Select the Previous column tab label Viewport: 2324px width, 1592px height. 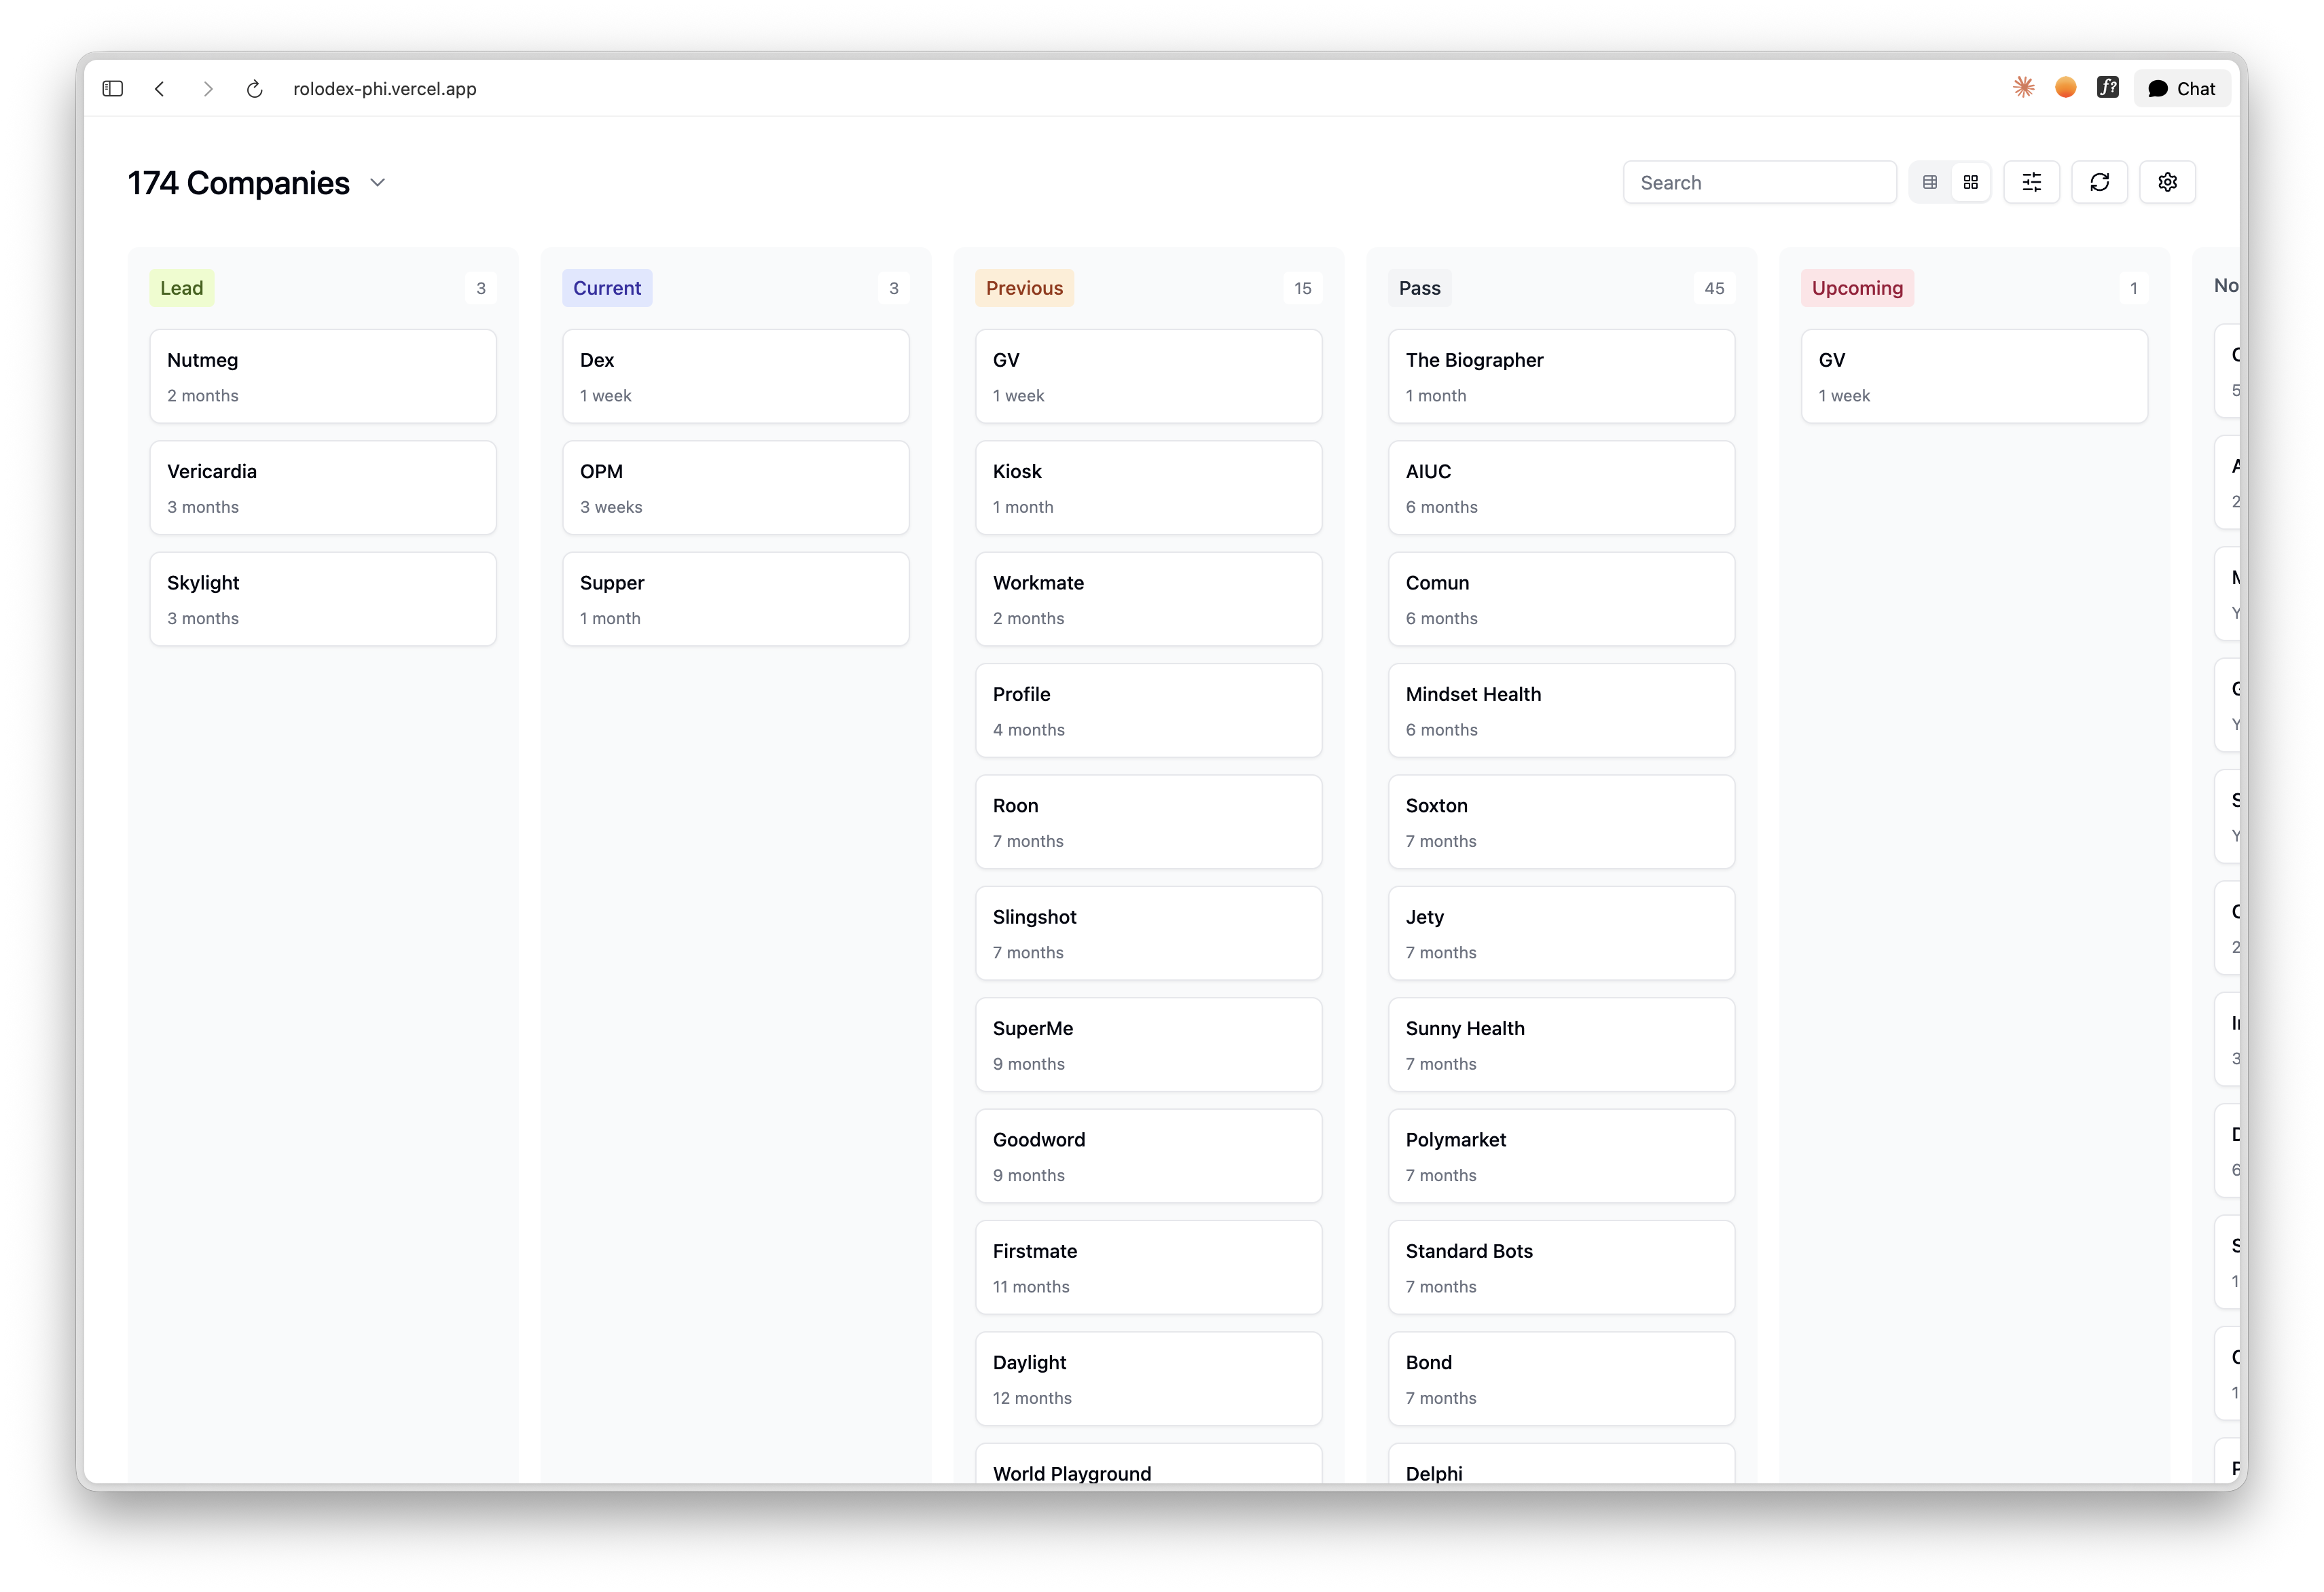click(1024, 288)
